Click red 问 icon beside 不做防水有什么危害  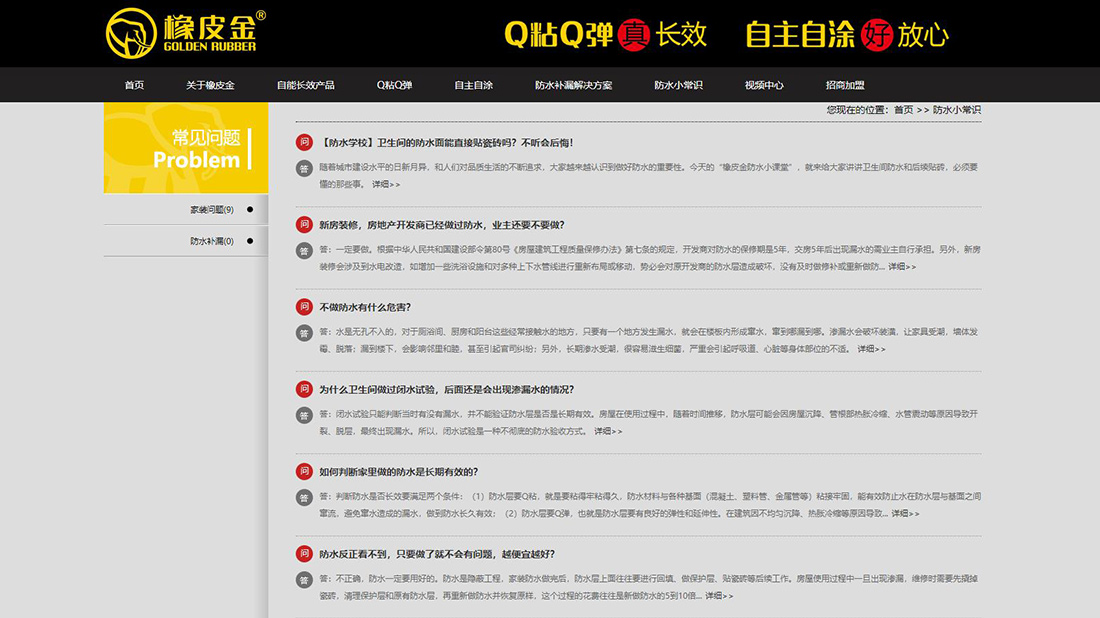(304, 307)
